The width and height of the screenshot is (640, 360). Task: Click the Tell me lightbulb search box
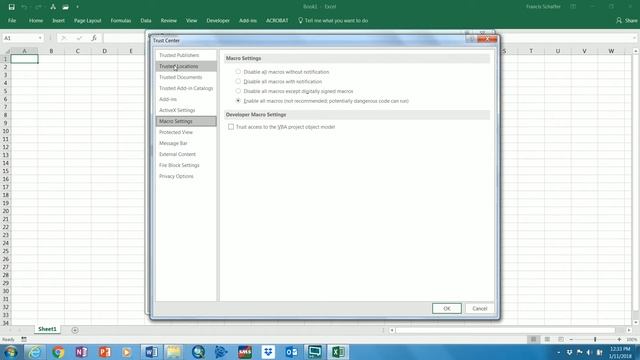tap(333, 20)
